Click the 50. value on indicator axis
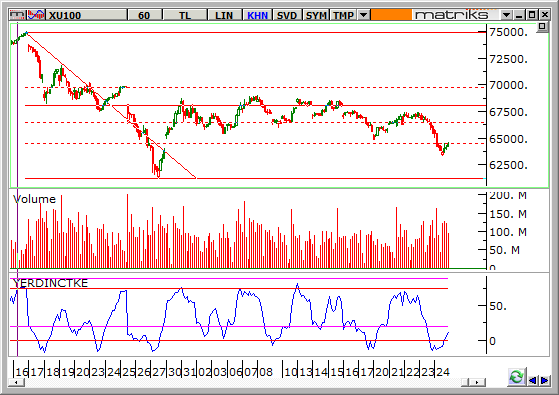The height and width of the screenshot is (395, 559). pyautogui.click(x=498, y=306)
